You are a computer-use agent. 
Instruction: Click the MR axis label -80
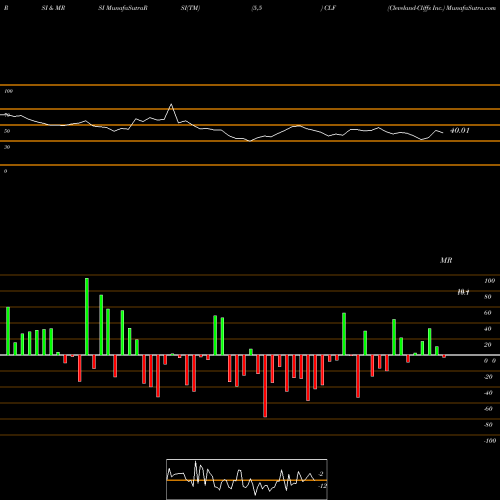tap(488, 425)
